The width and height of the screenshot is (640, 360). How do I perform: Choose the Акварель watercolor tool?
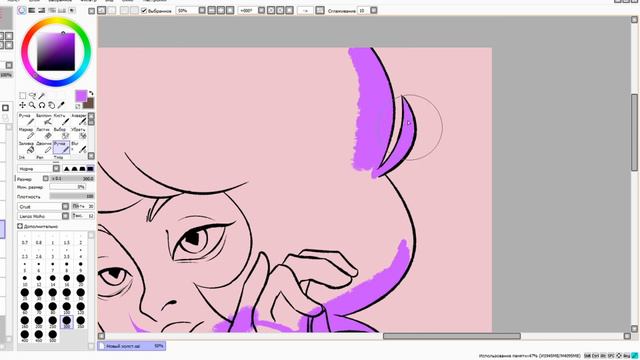[x=78, y=120]
